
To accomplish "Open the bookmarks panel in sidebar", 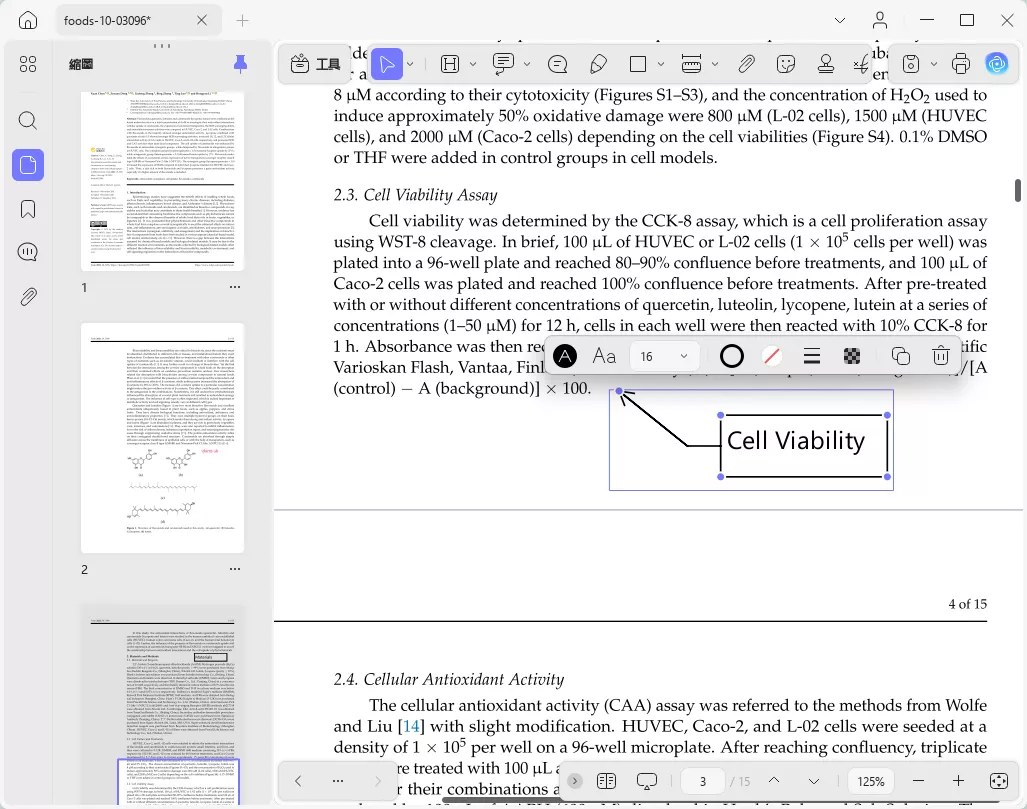I will tap(28, 209).
